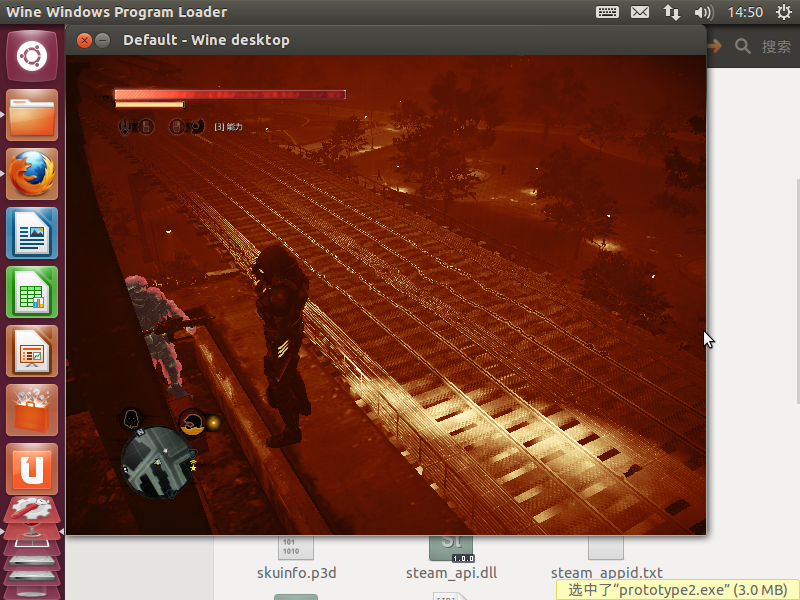Image resolution: width=800 pixels, height=600 pixels.
Task: Open LibreOffice Writer from launcher
Action: coord(32,233)
